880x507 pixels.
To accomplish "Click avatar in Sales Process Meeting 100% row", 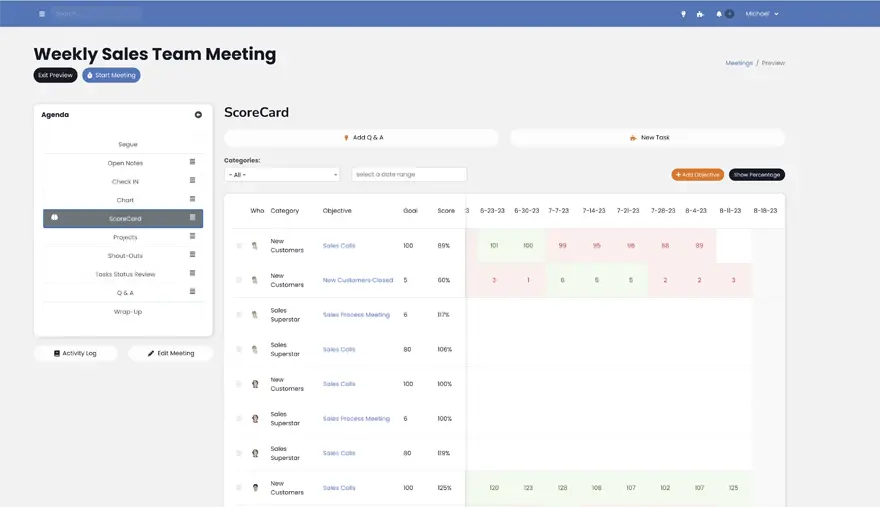I will 255,419.
